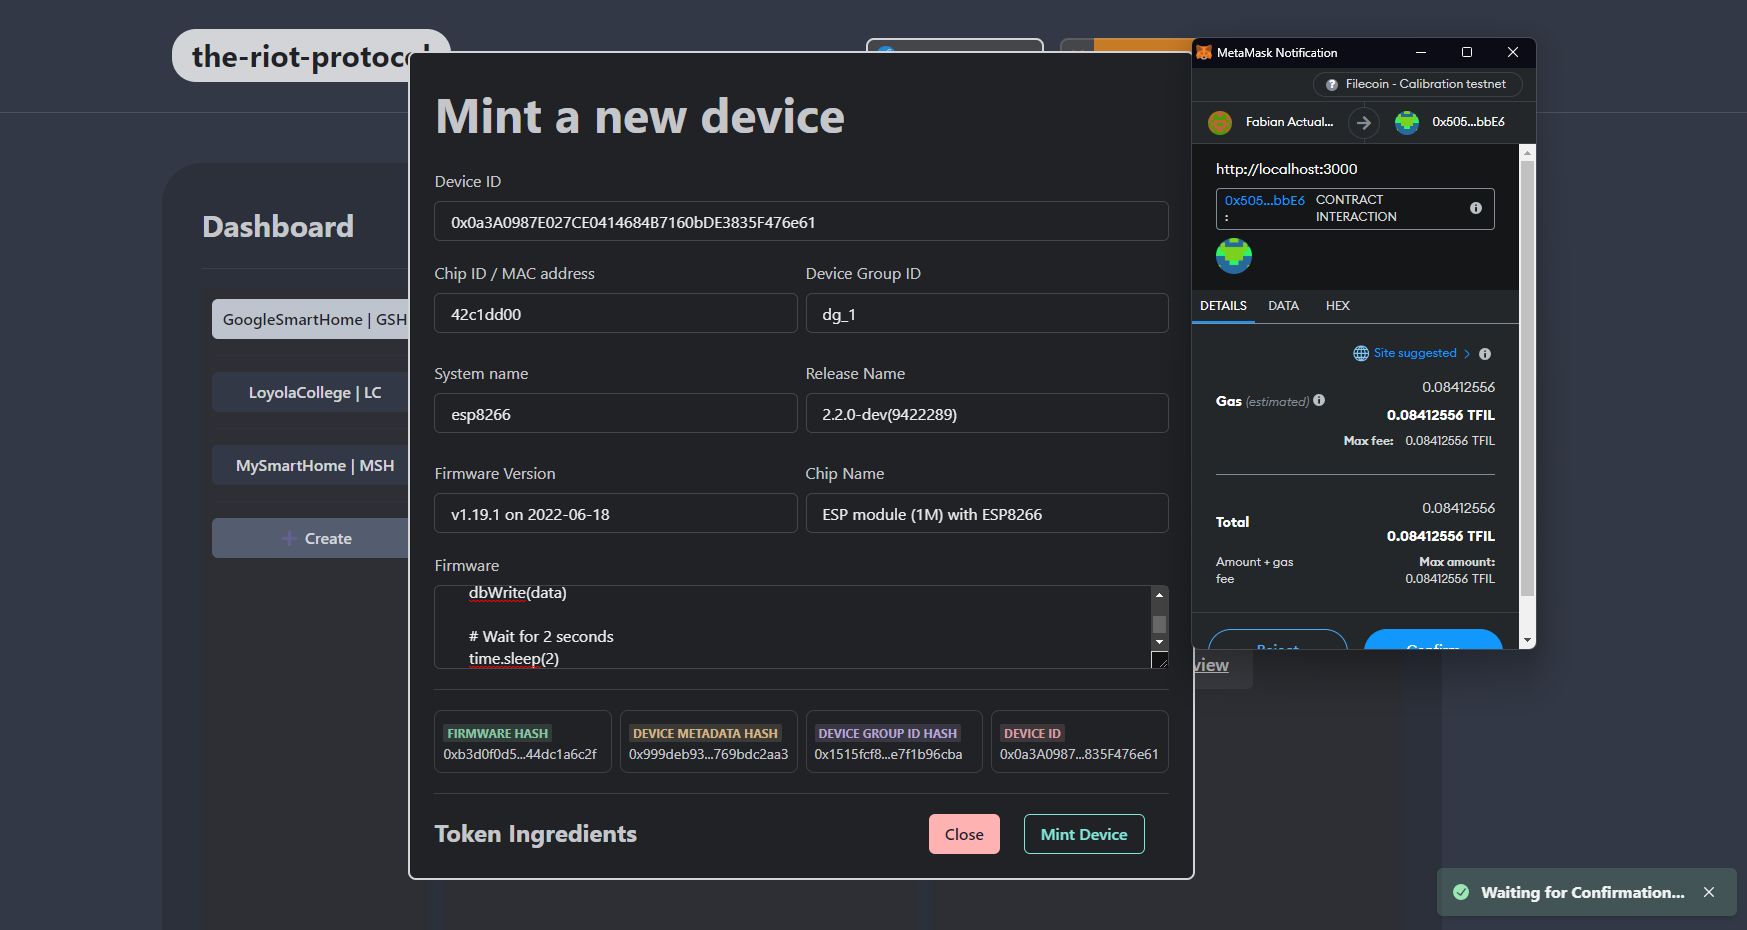Click the arrow icon between sender and recipient

[1364, 122]
